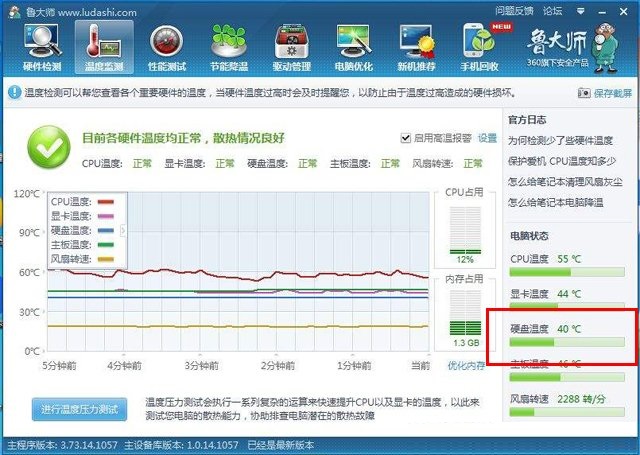Click the blue 硬盘温度 legend swatch
640x455 pixels.
coord(106,230)
